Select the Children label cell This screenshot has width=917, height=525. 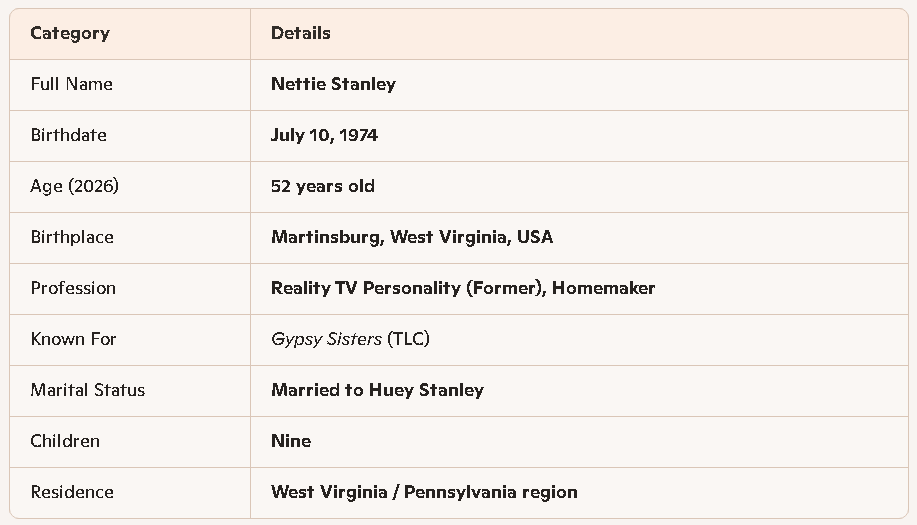click(x=65, y=441)
